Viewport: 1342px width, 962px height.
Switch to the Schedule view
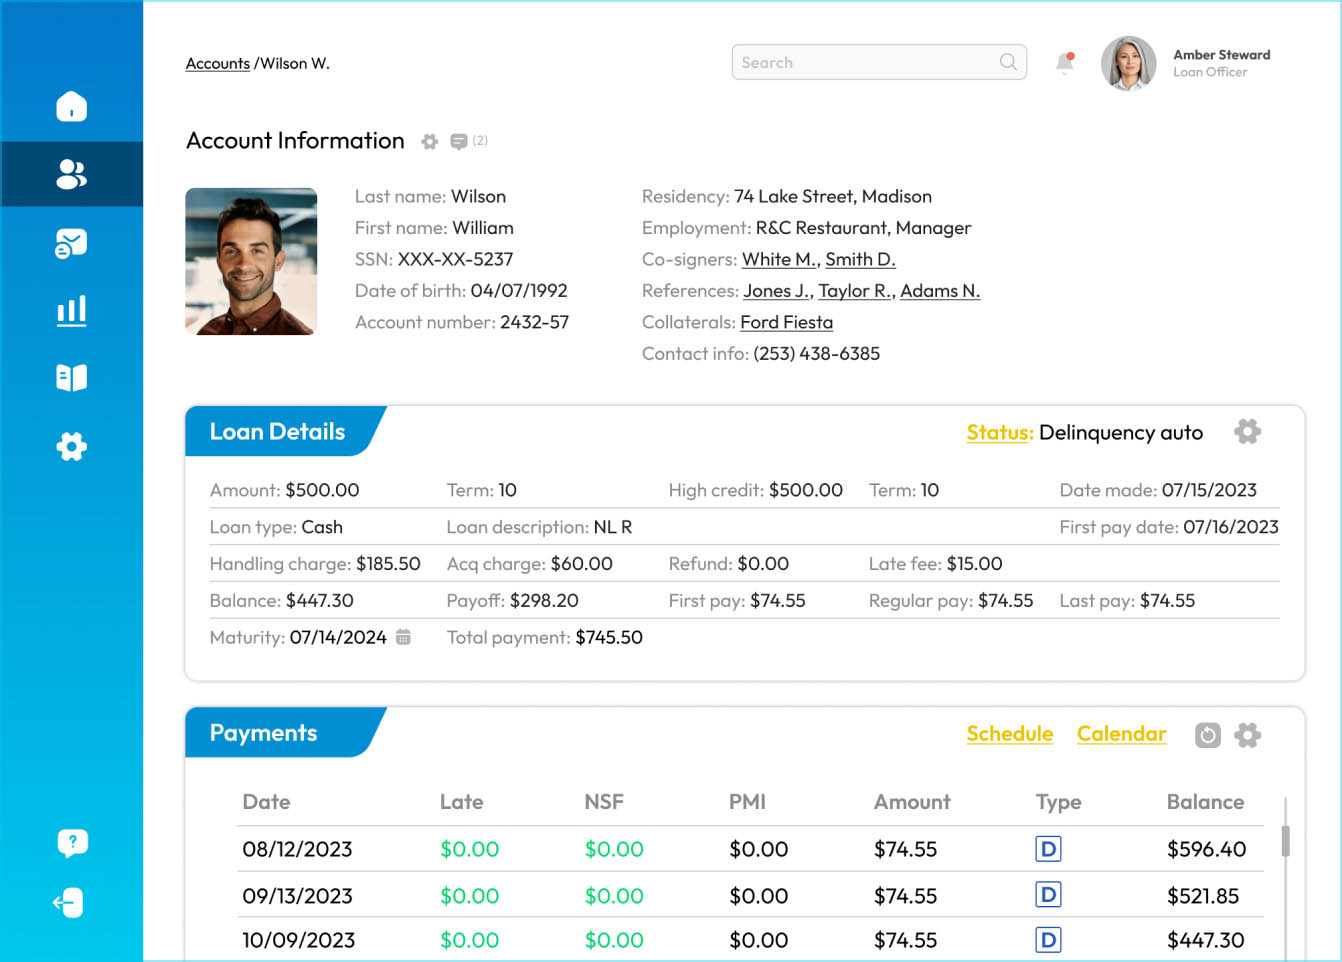1009,734
